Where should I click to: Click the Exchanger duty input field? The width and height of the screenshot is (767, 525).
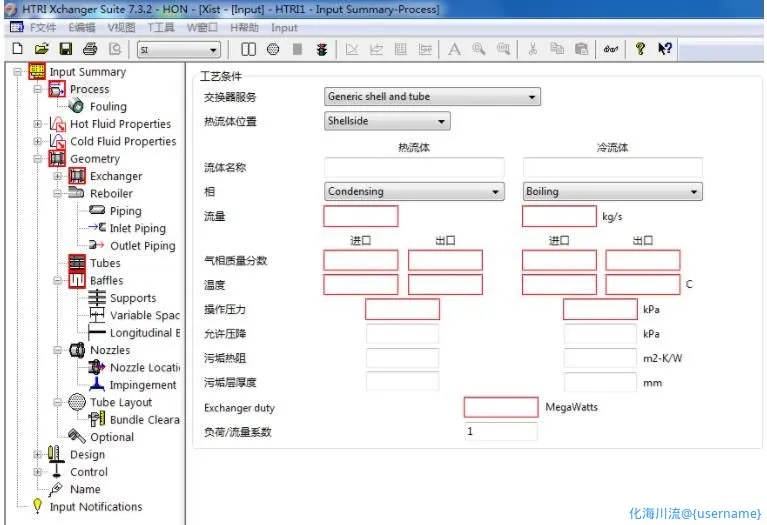tap(500, 407)
